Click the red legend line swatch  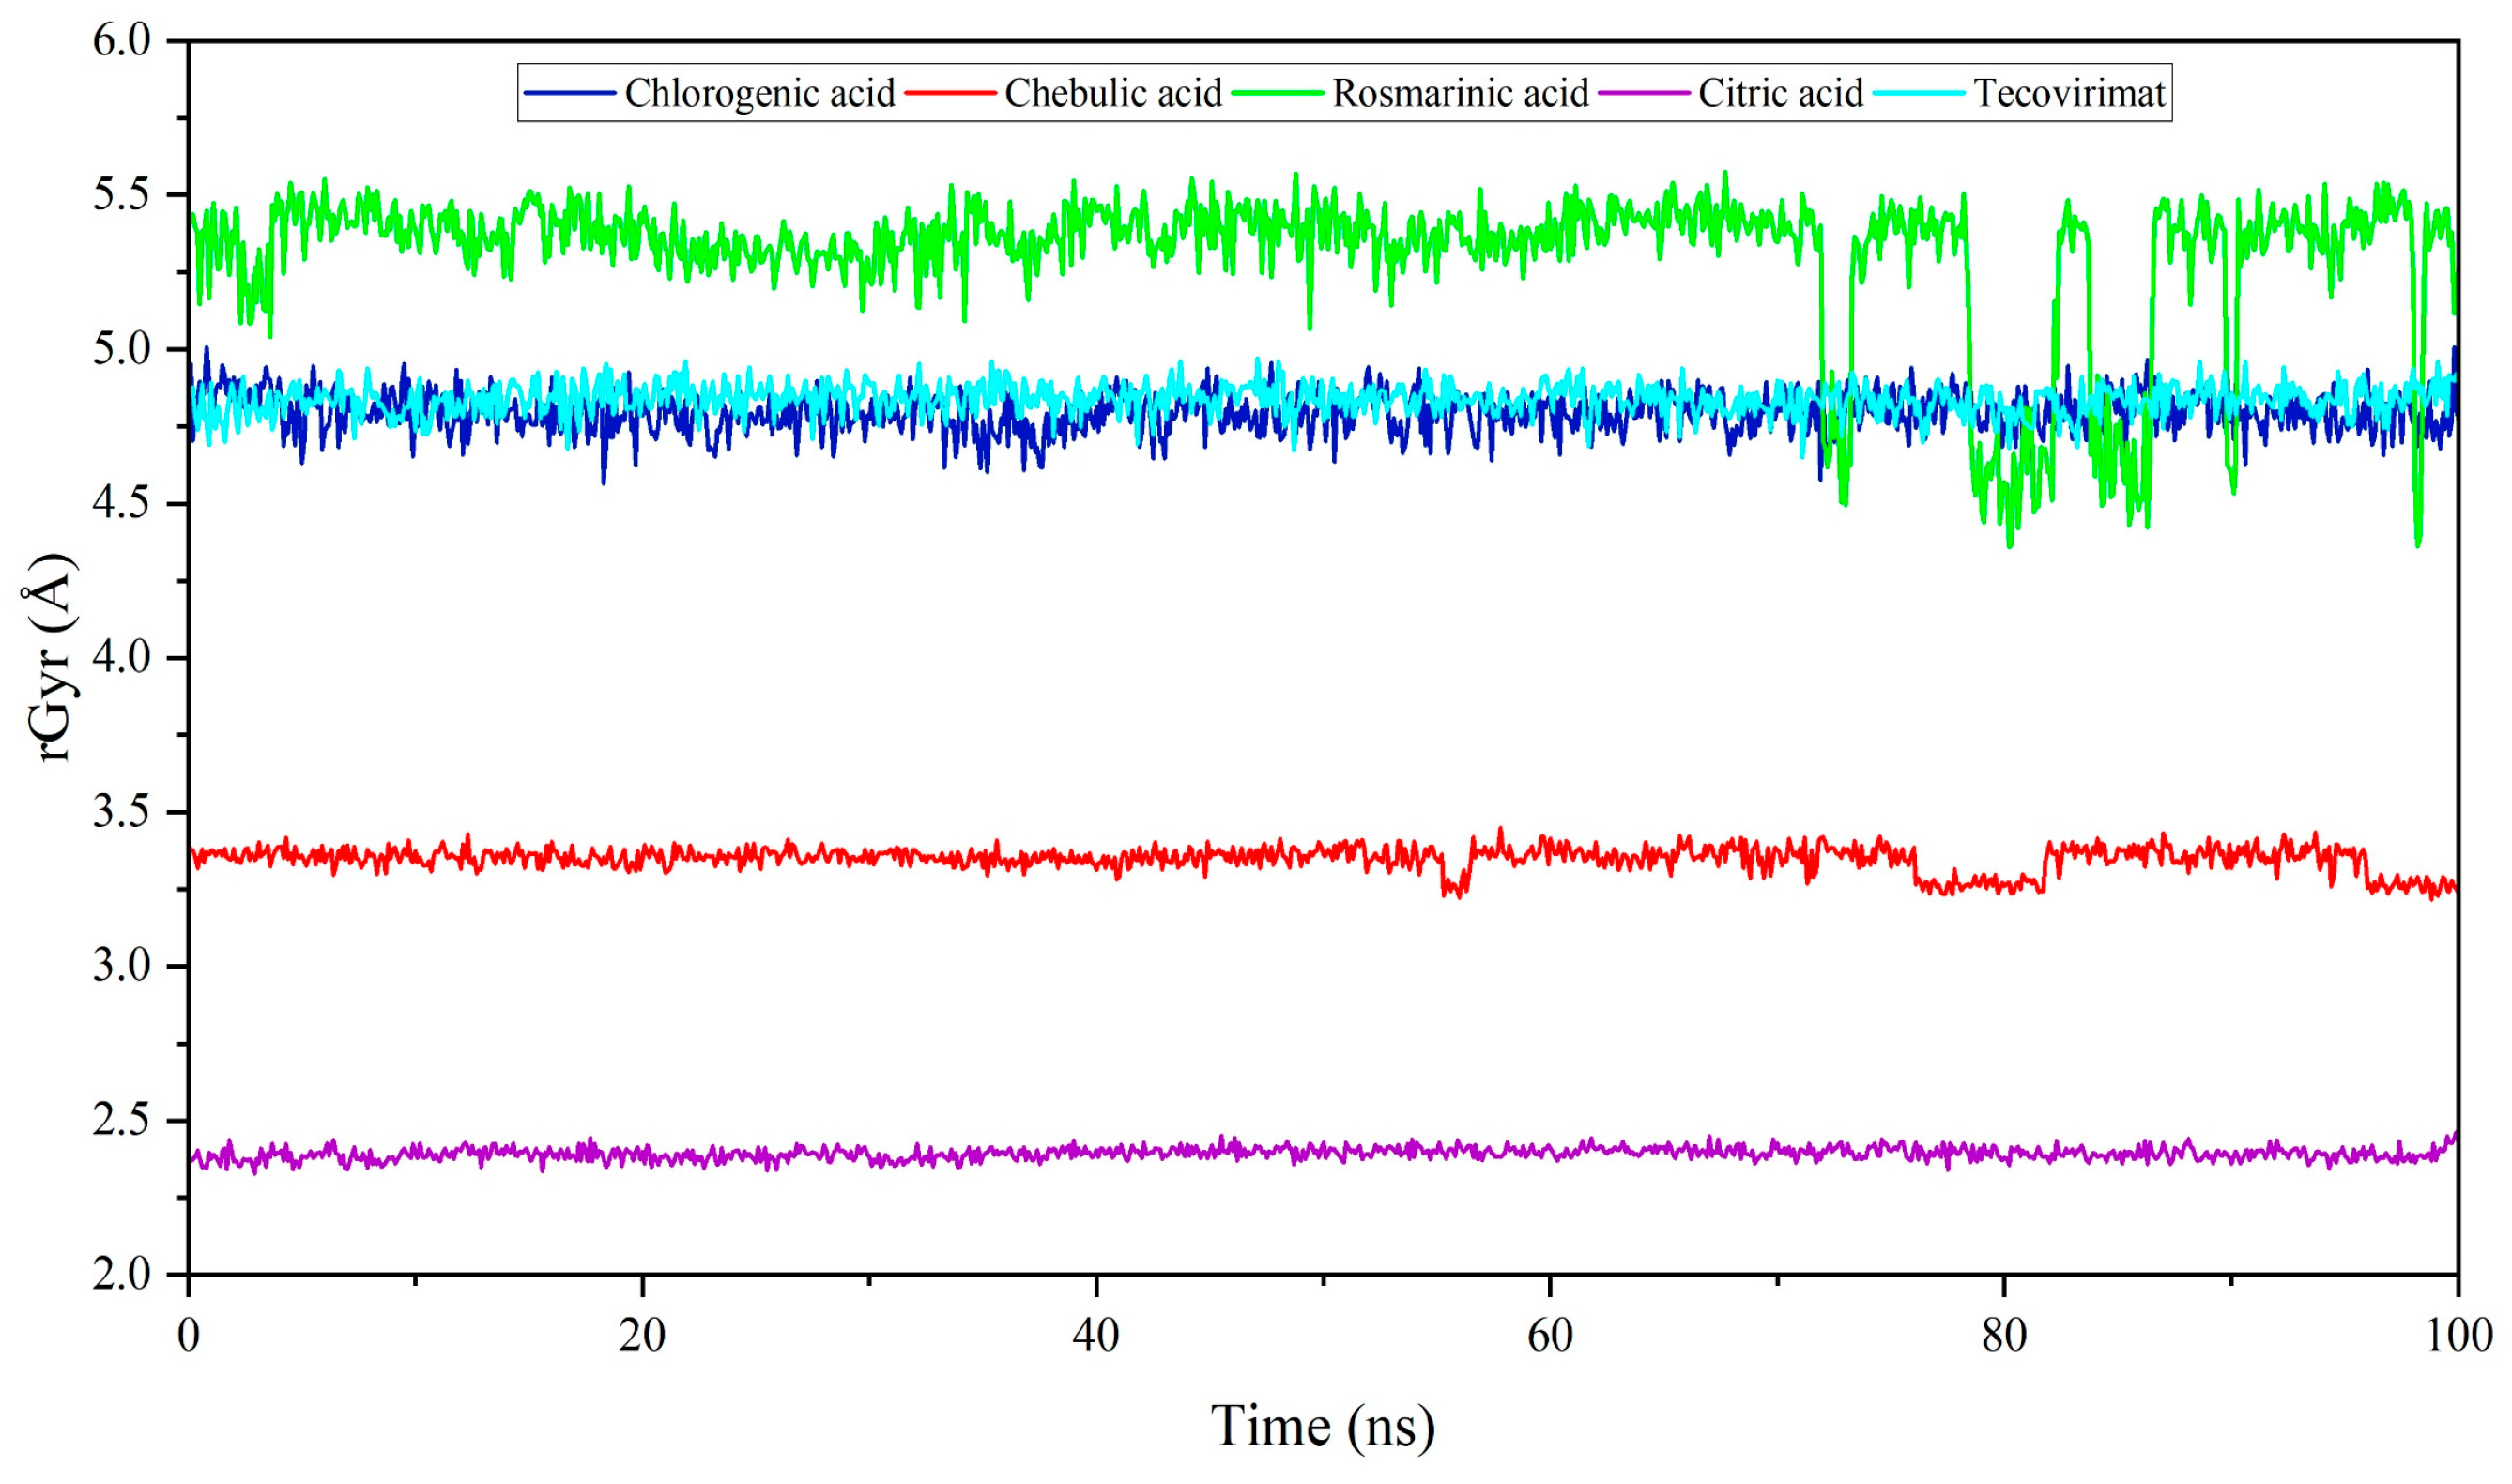pyautogui.click(x=950, y=93)
